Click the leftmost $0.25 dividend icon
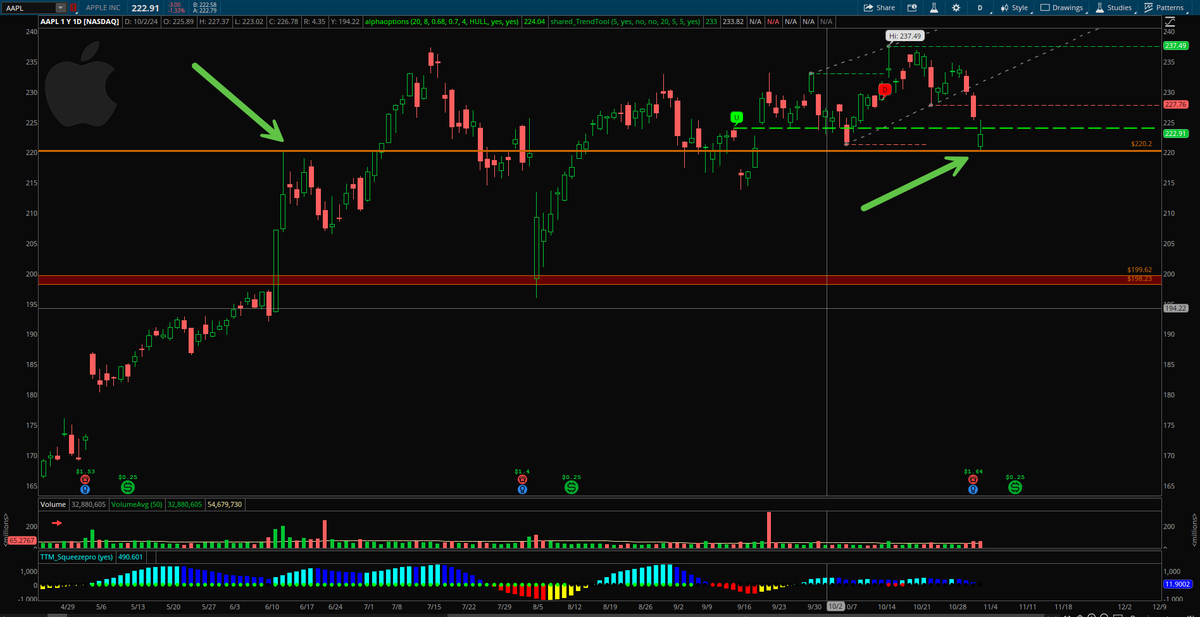The height and width of the screenshot is (617, 1200). pyautogui.click(x=127, y=487)
